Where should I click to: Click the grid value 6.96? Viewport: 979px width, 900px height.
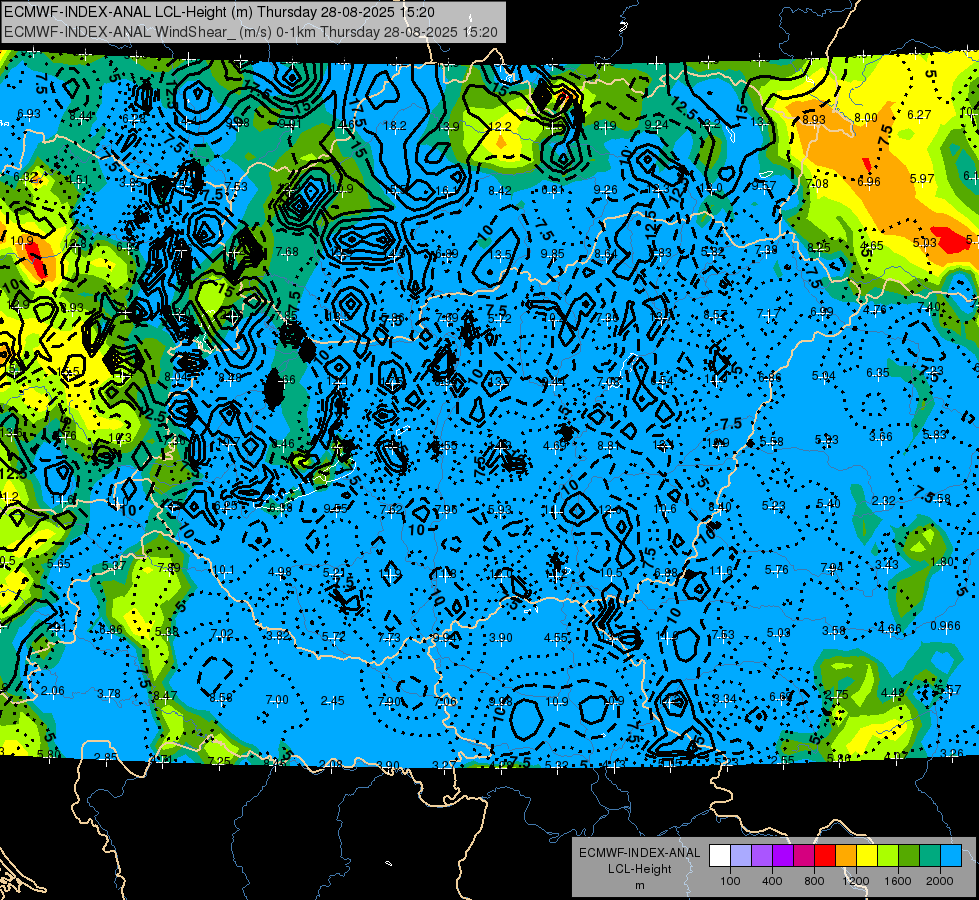tap(868, 182)
